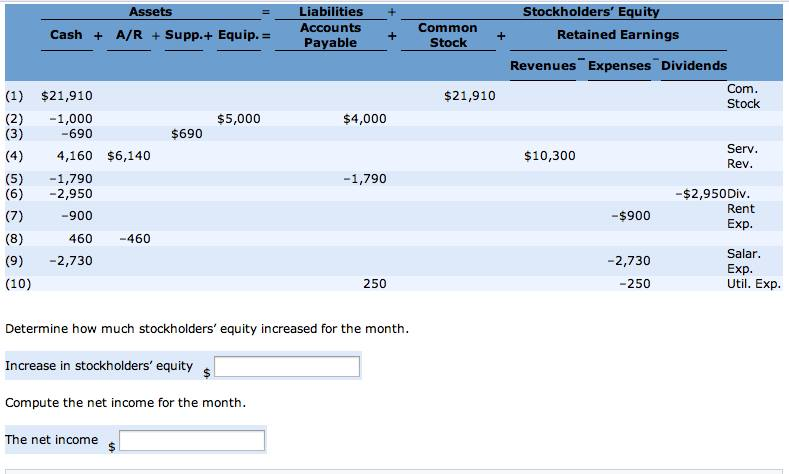Select the Common Stock column header

pyautogui.click(x=448, y=35)
